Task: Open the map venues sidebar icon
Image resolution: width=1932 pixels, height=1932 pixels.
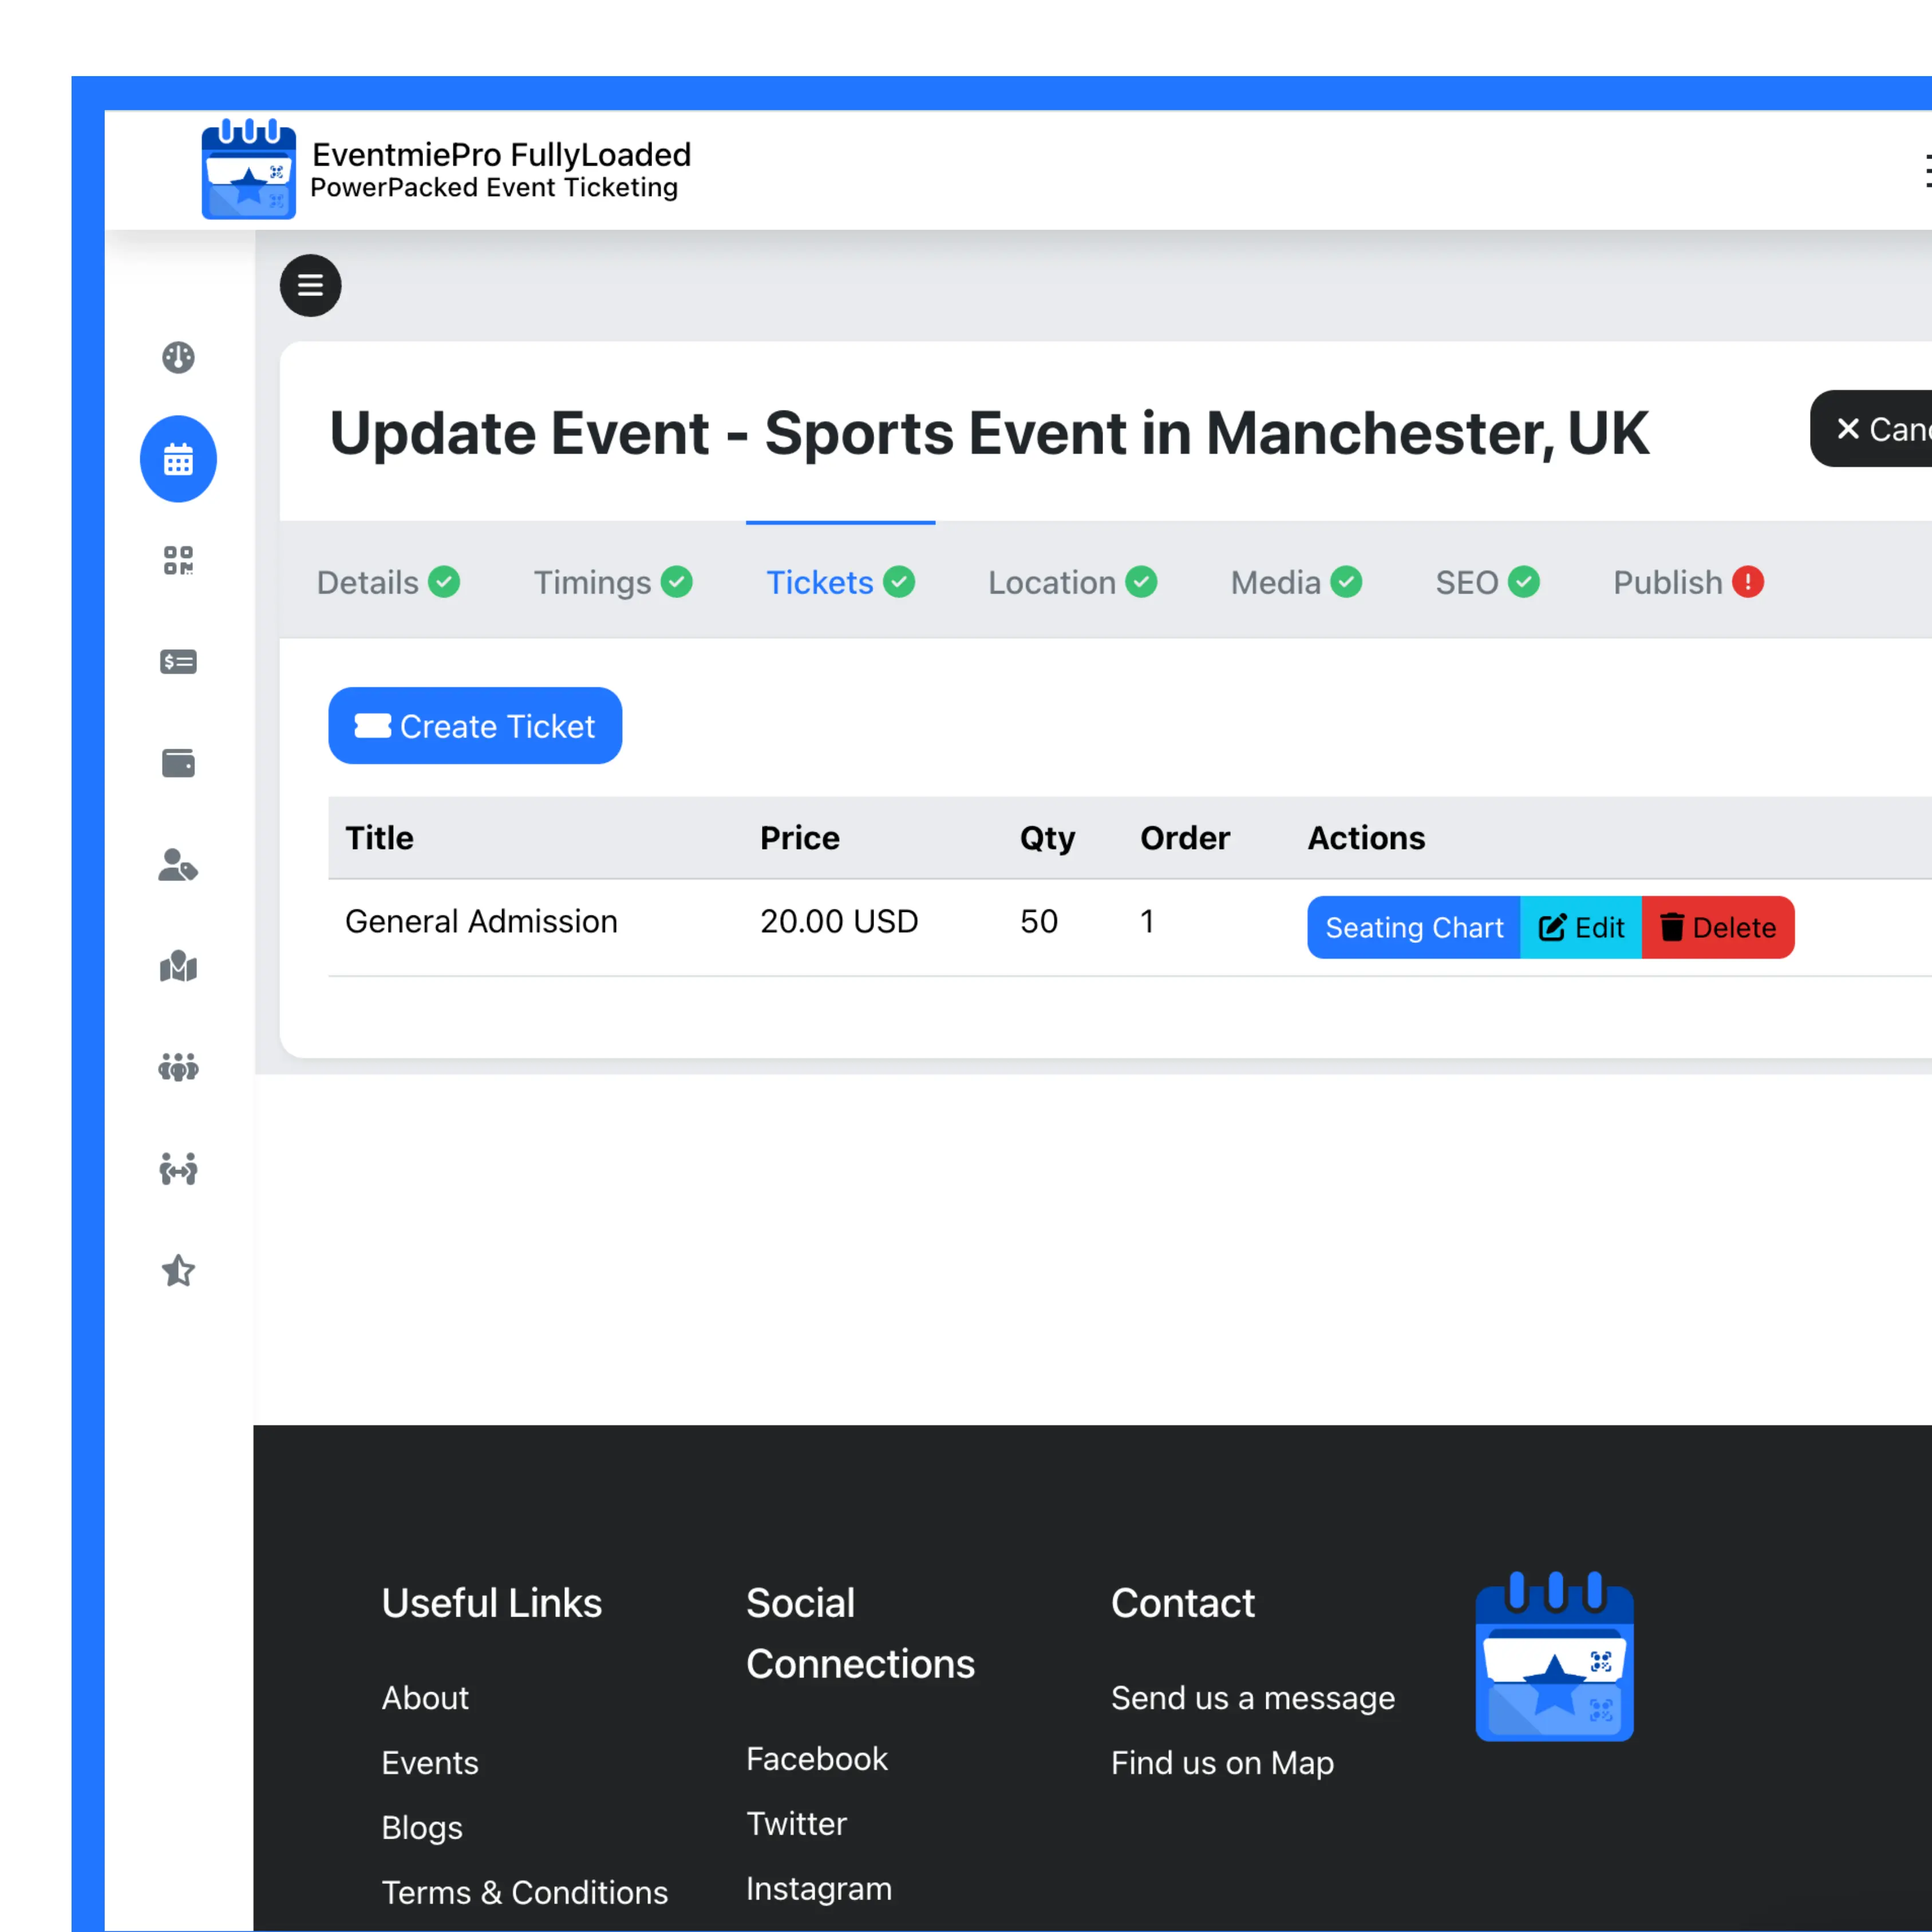Action: click(x=178, y=966)
